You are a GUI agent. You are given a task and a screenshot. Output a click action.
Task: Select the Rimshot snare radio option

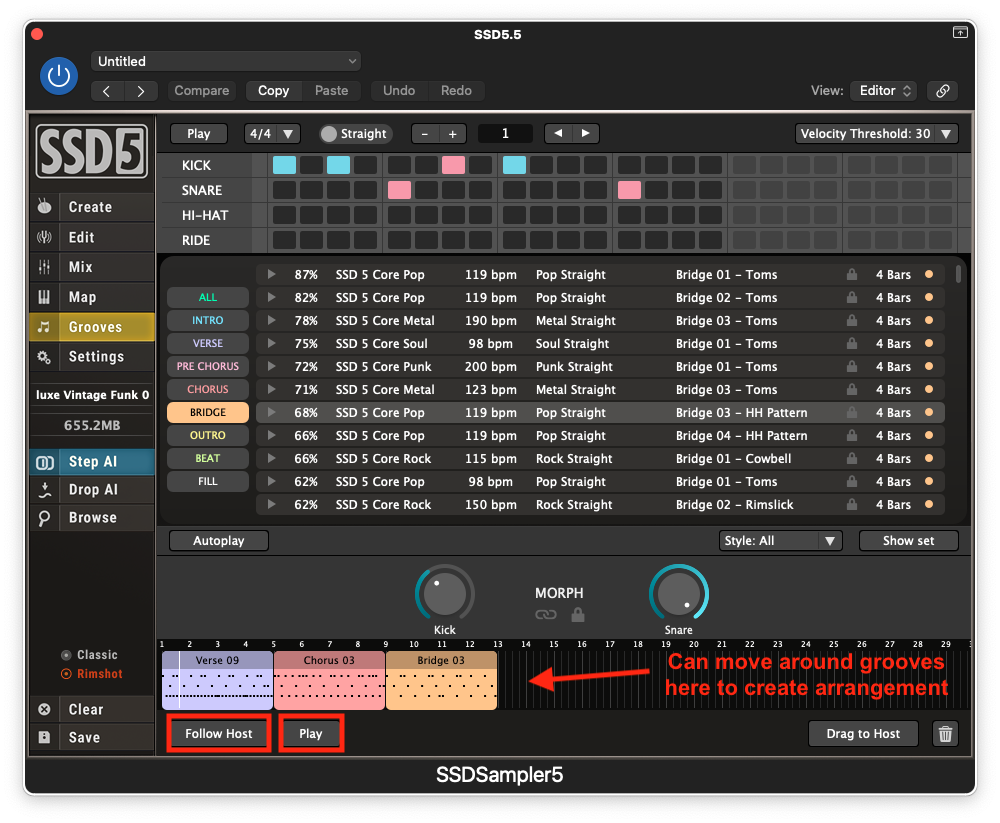[x=66, y=674]
